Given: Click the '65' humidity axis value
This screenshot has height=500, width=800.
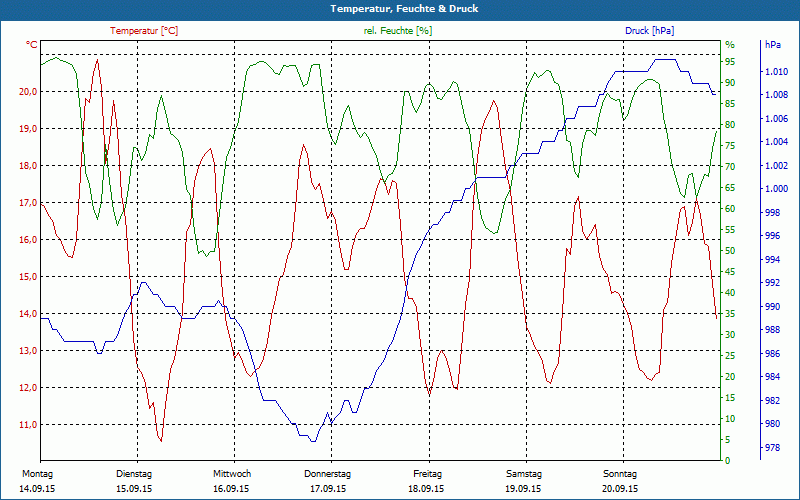Looking at the screenshot, I should tap(730, 188).
